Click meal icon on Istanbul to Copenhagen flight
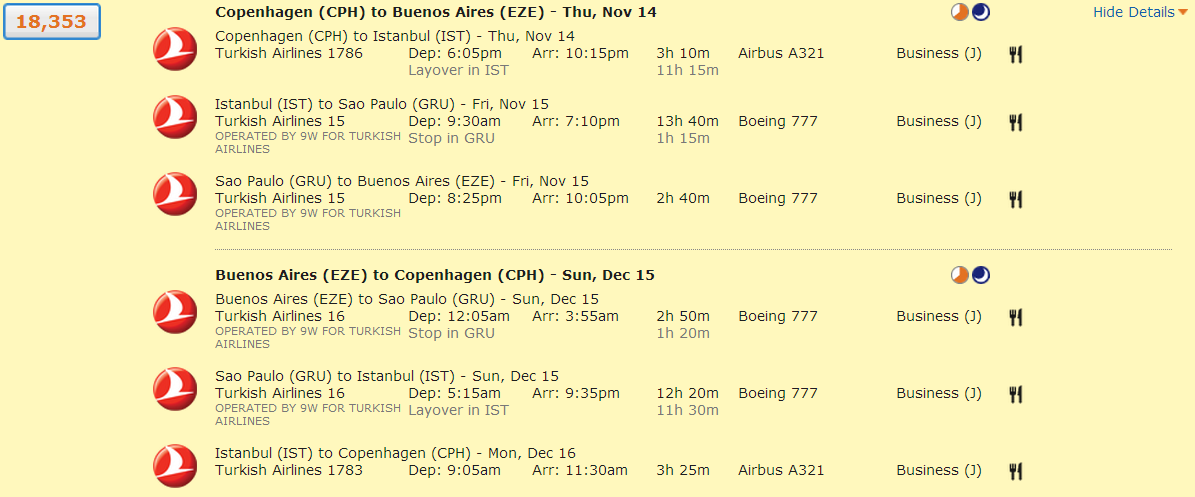The image size is (1195, 497). coord(1015,471)
